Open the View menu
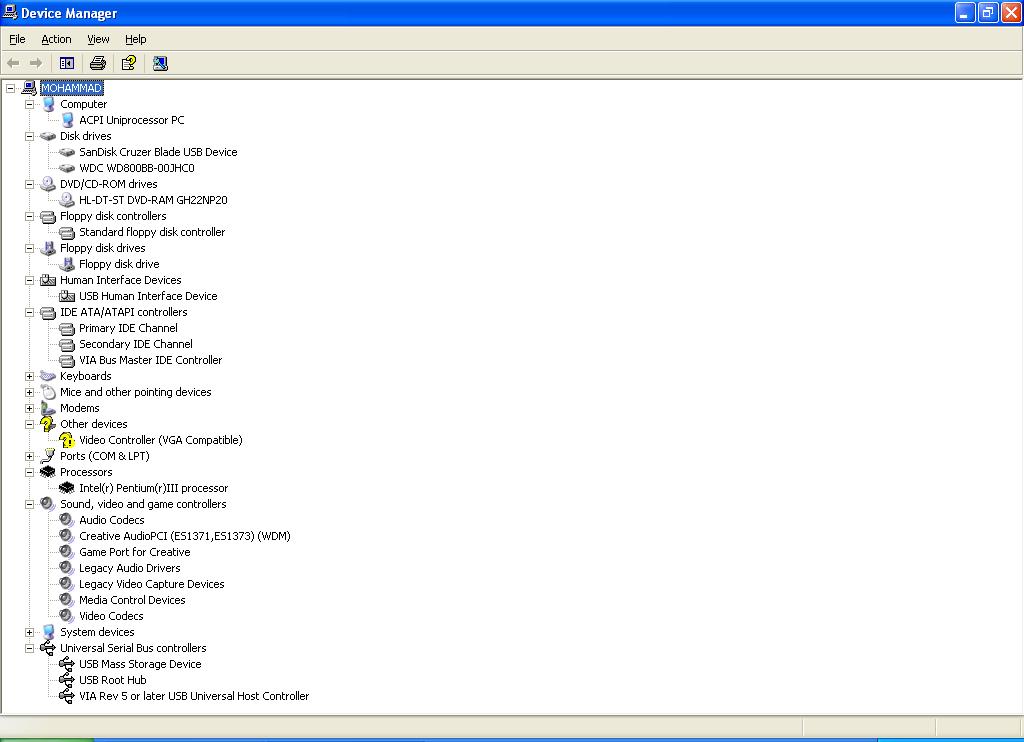This screenshot has width=1024, height=742. point(98,39)
